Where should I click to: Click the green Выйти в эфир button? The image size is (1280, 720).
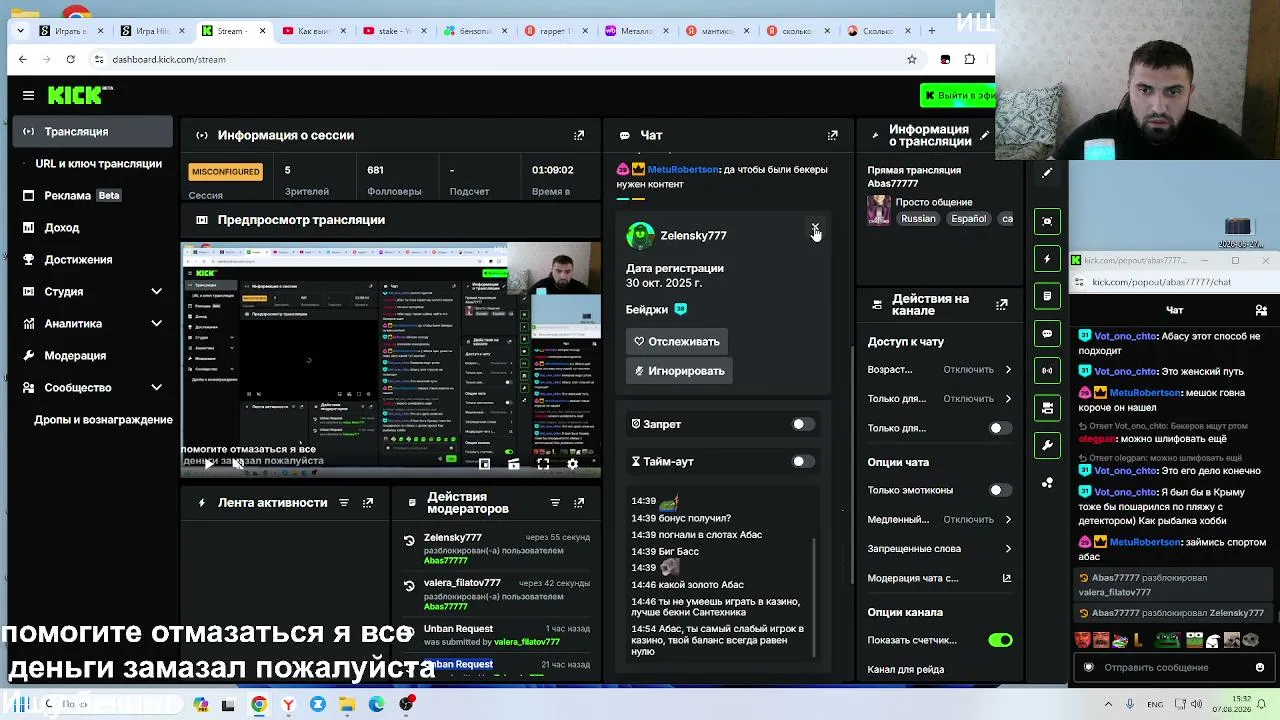[958, 95]
